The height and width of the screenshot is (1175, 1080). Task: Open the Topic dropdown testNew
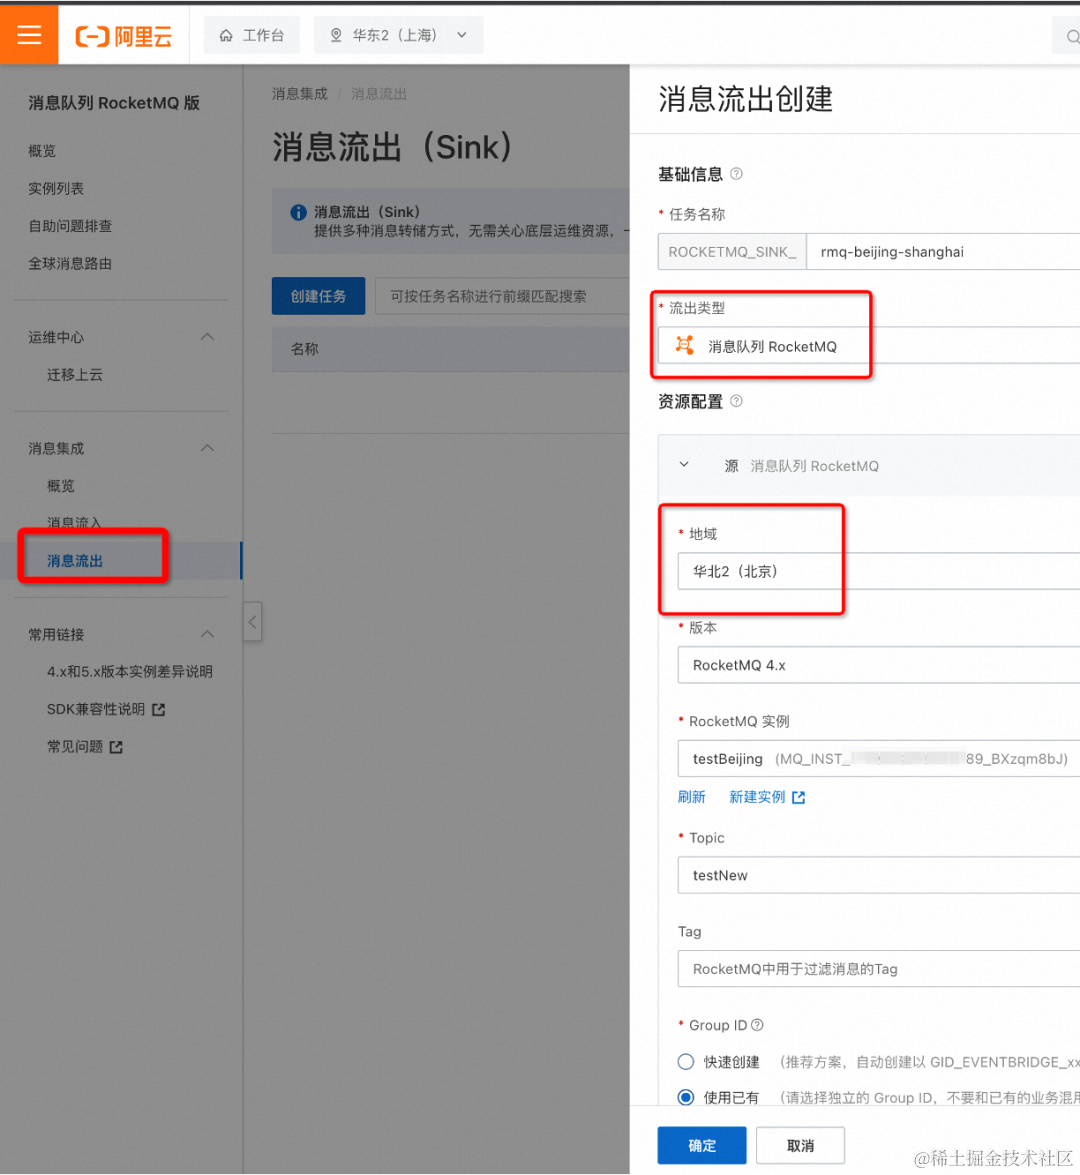[878, 875]
